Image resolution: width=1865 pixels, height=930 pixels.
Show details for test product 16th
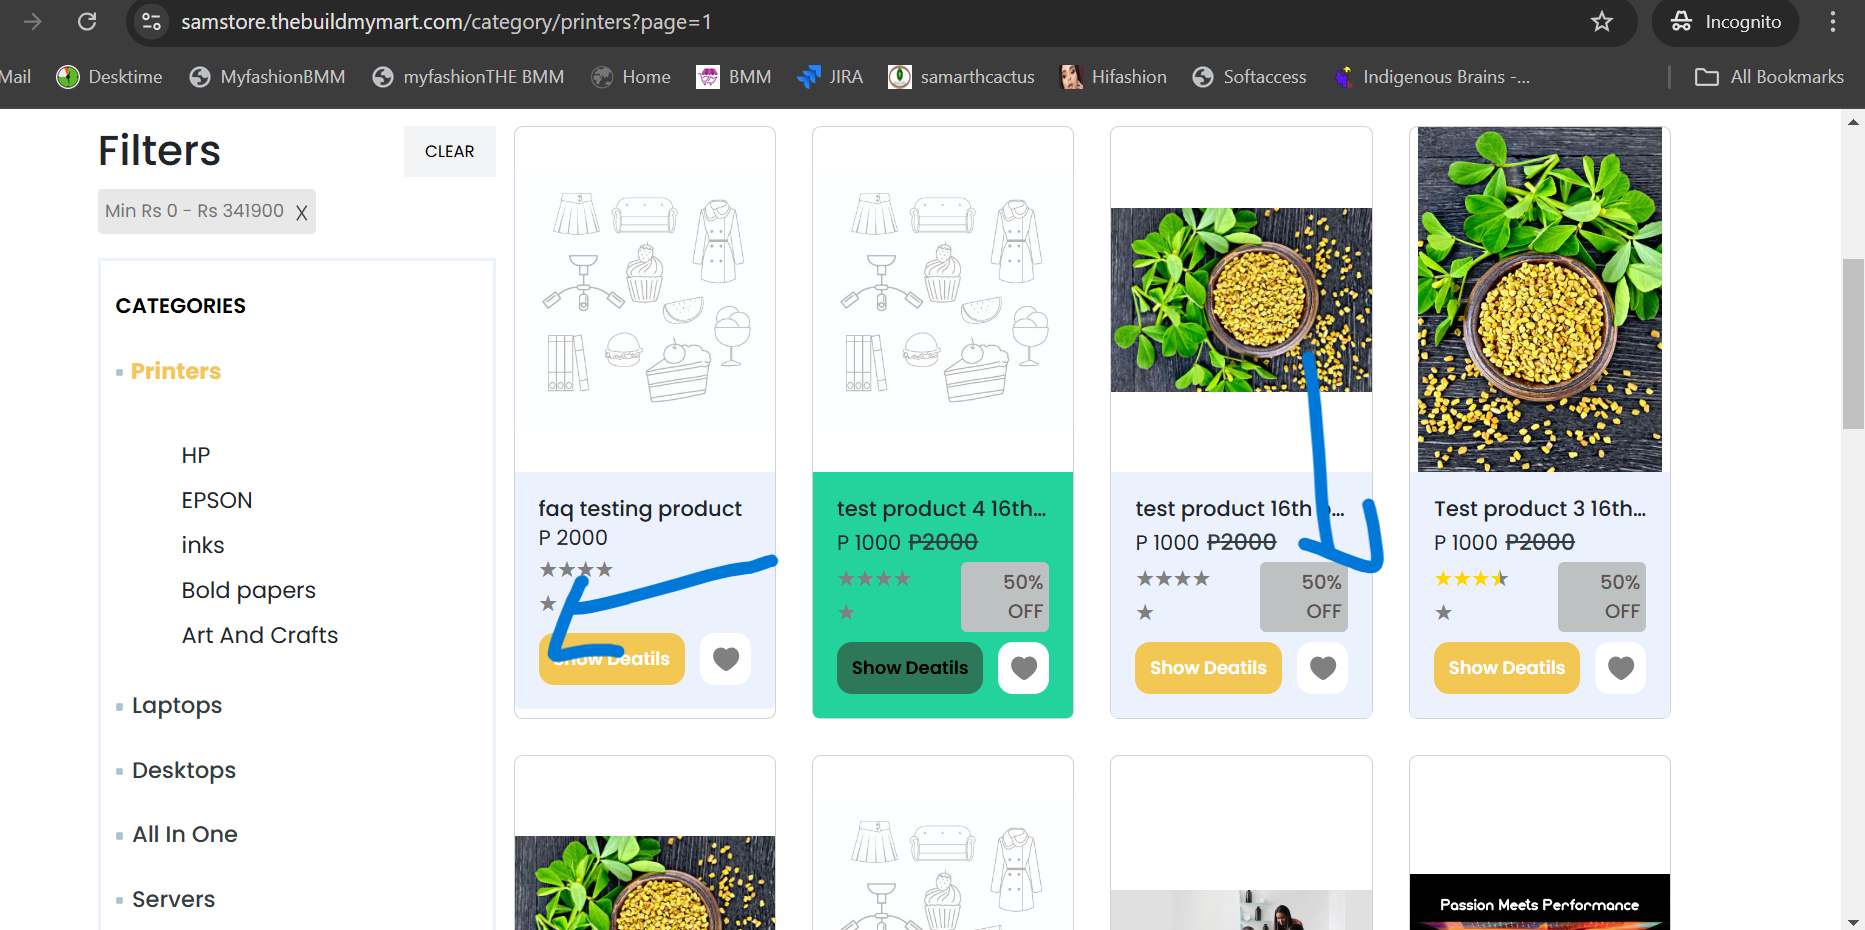(x=1208, y=668)
